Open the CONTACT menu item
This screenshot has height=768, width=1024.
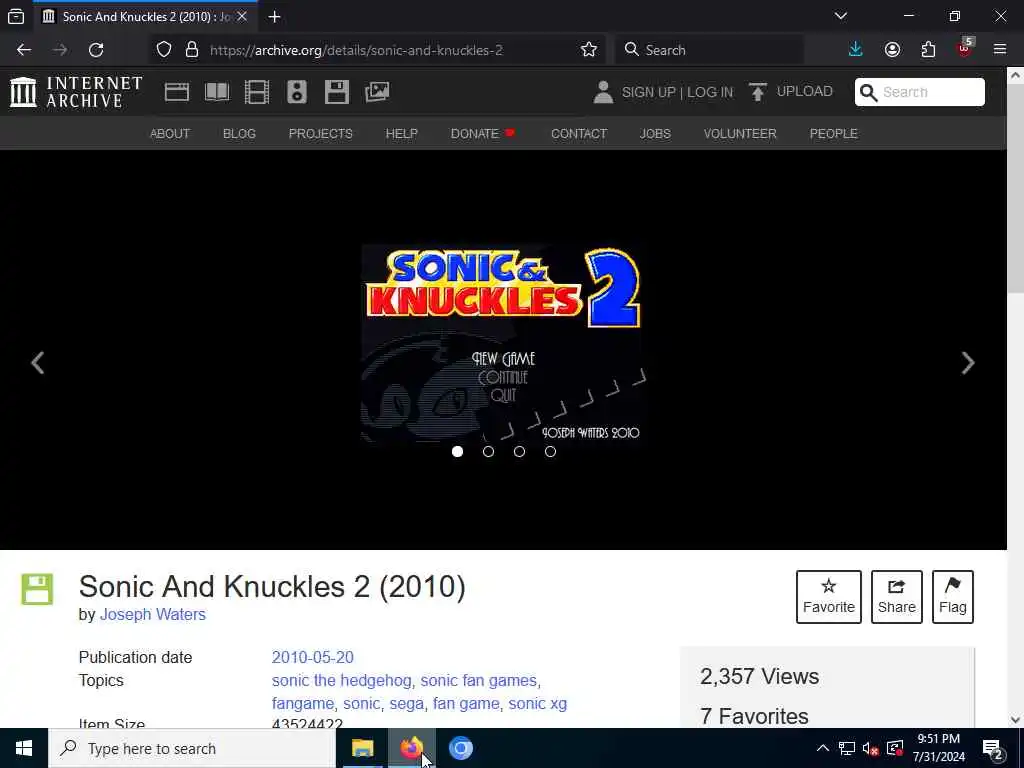(579, 133)
